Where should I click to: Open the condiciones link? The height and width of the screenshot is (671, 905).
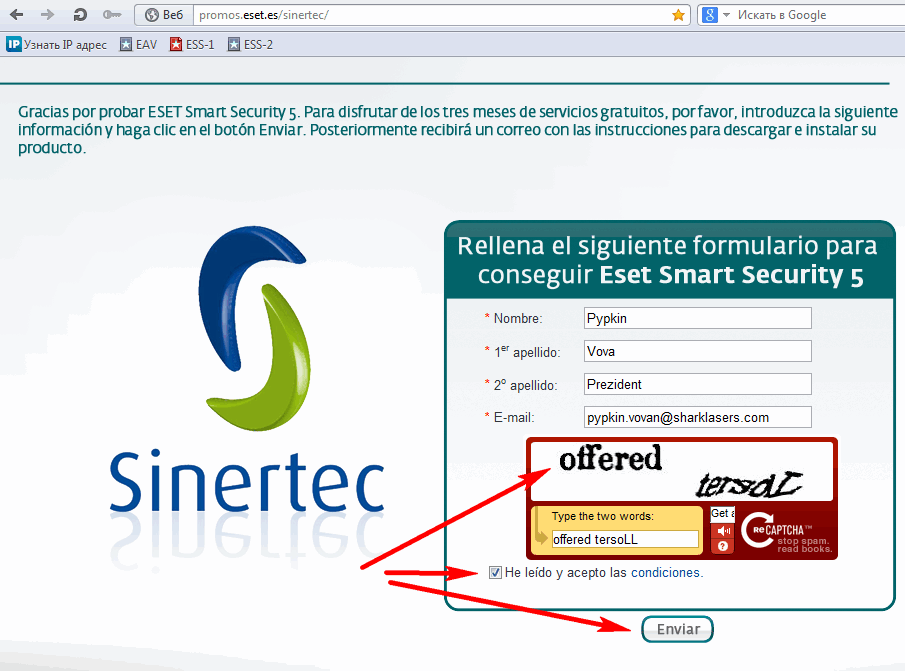(665, 572)
